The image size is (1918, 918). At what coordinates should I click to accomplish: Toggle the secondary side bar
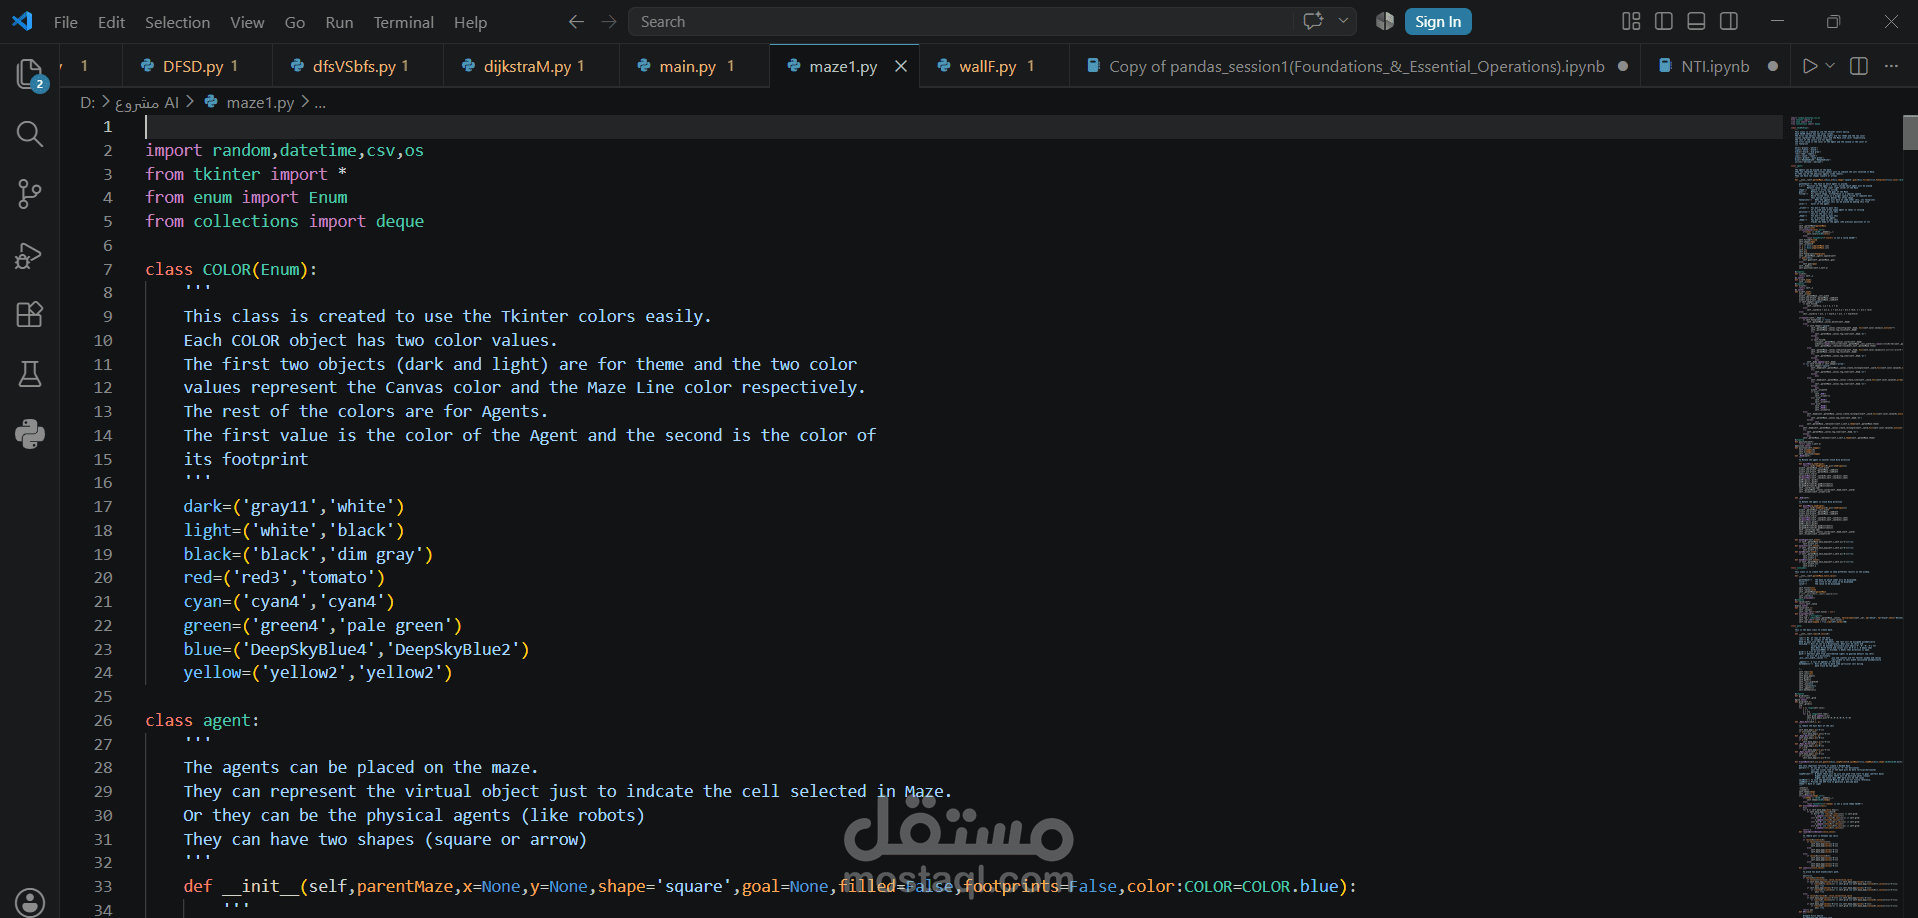click(x=1729, y=21)
